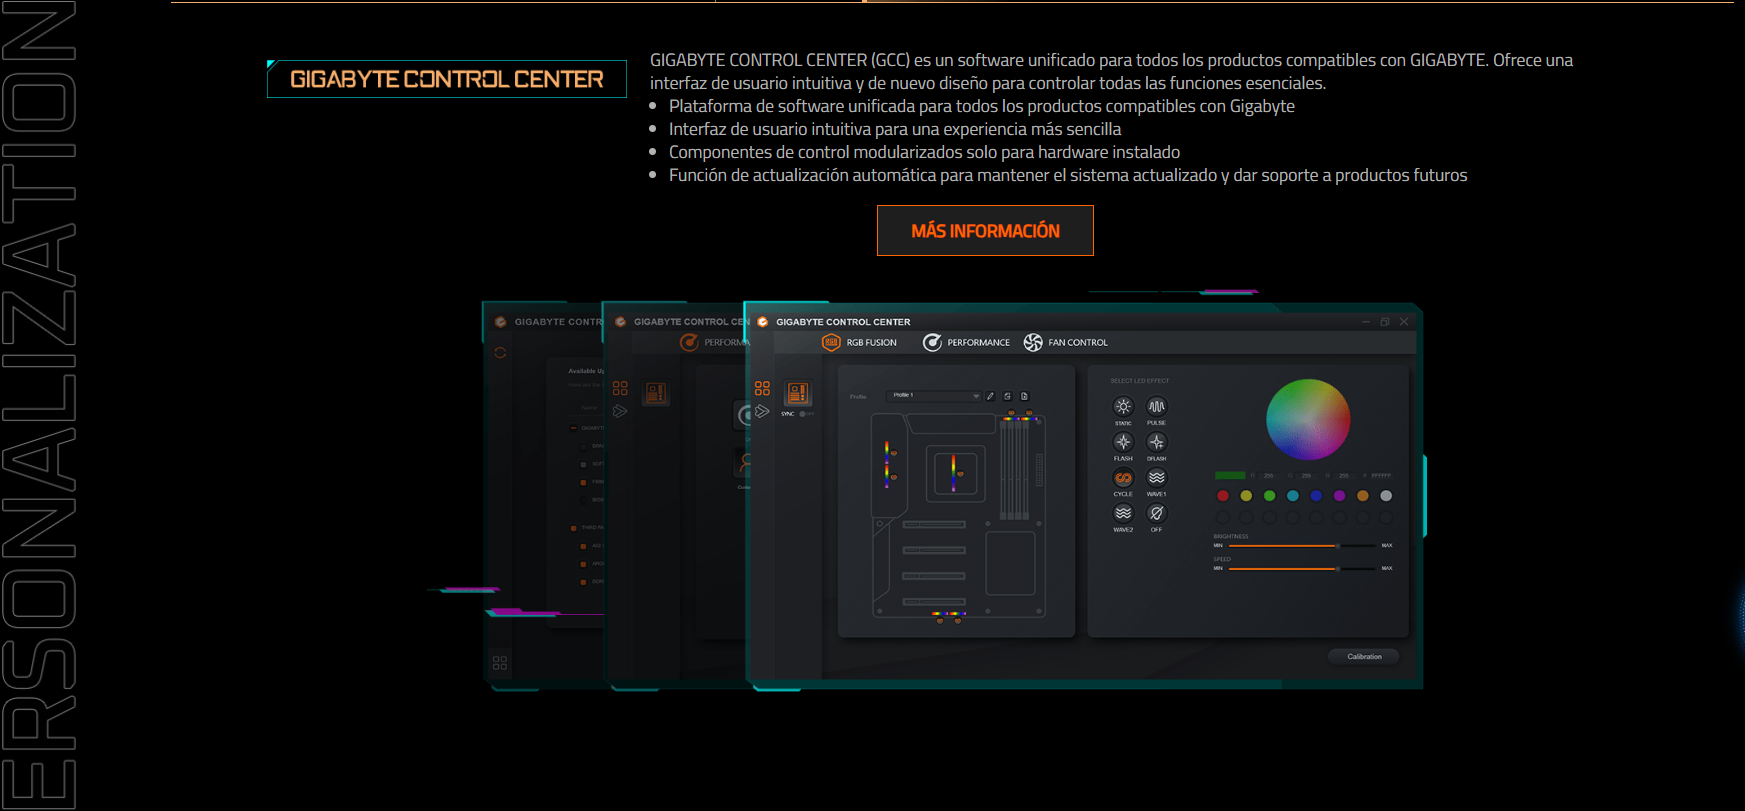Click the G value field

coord(1306,476)
